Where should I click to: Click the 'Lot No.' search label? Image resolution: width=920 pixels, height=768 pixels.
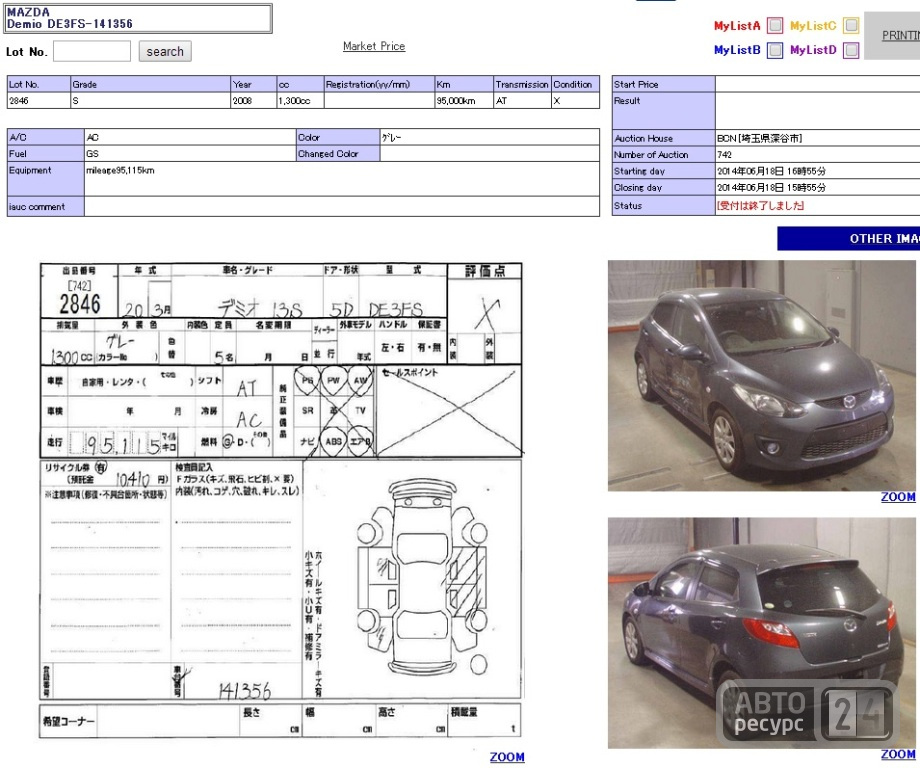[x=26, y=52]
